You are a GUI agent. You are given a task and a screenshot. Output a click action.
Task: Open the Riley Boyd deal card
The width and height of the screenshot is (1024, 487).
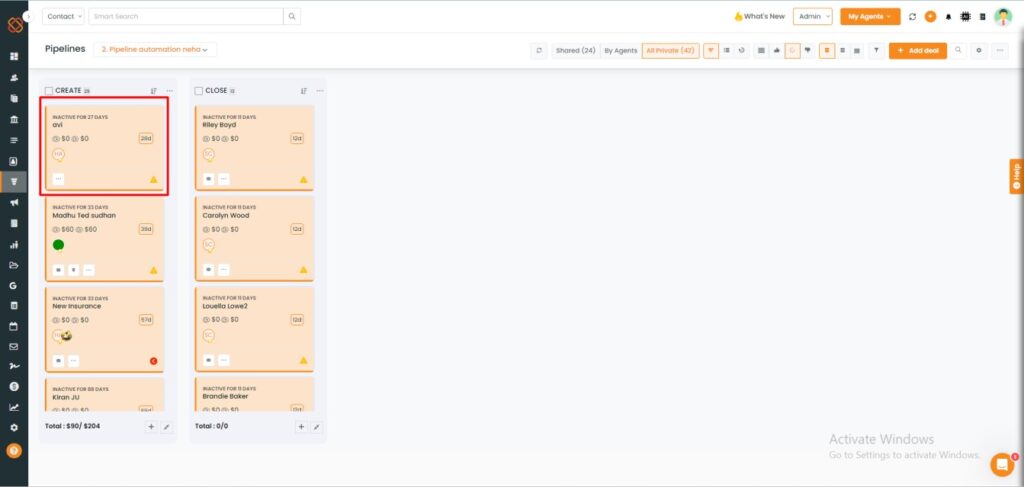pos(255,148)
